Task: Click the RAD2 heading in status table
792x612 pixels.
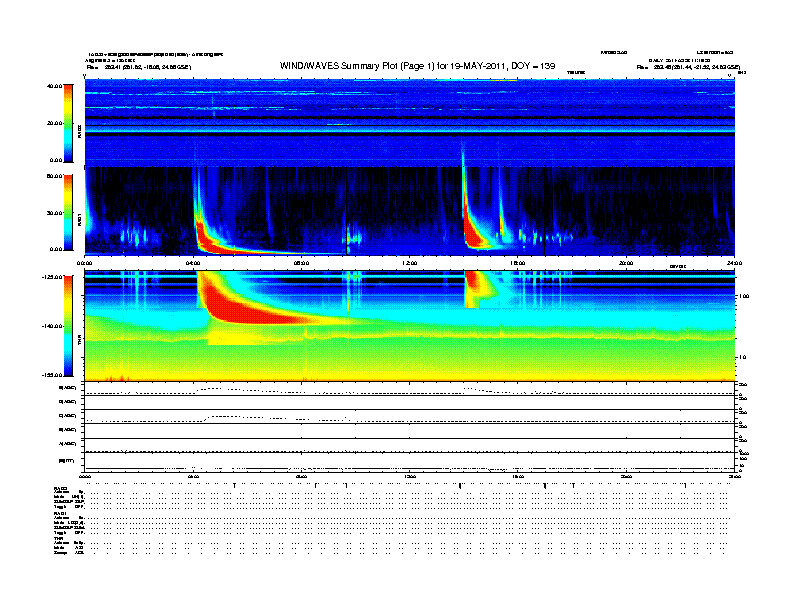Action: tap(61, 488)
